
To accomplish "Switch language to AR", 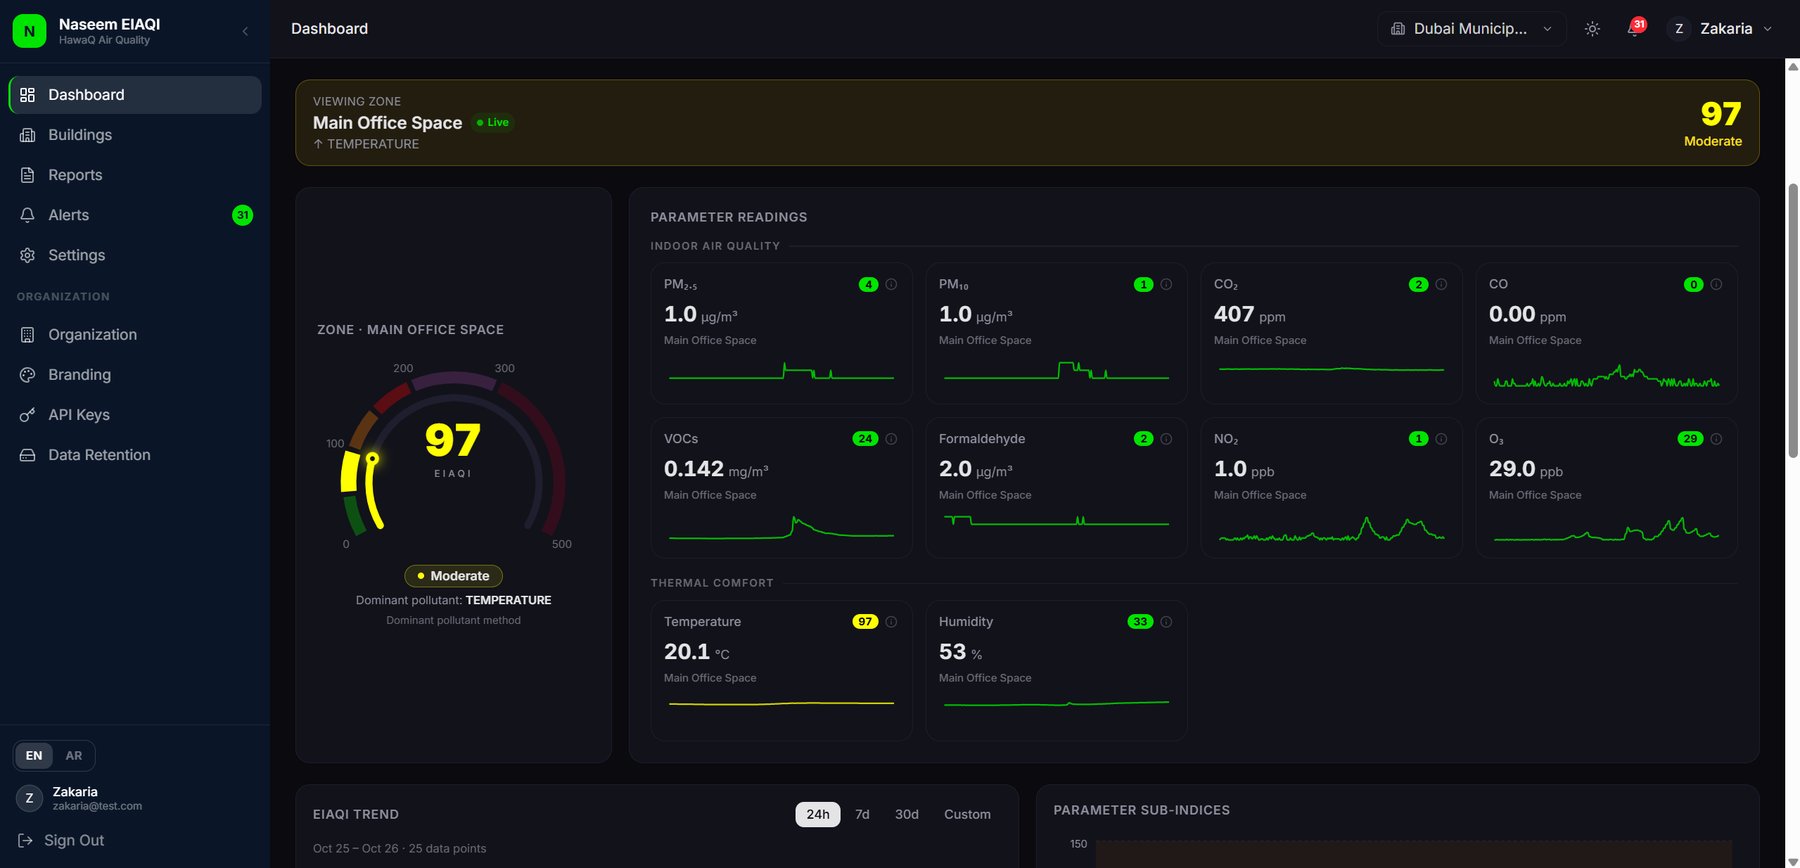I will pyautogui.click(x=74, y=756).
